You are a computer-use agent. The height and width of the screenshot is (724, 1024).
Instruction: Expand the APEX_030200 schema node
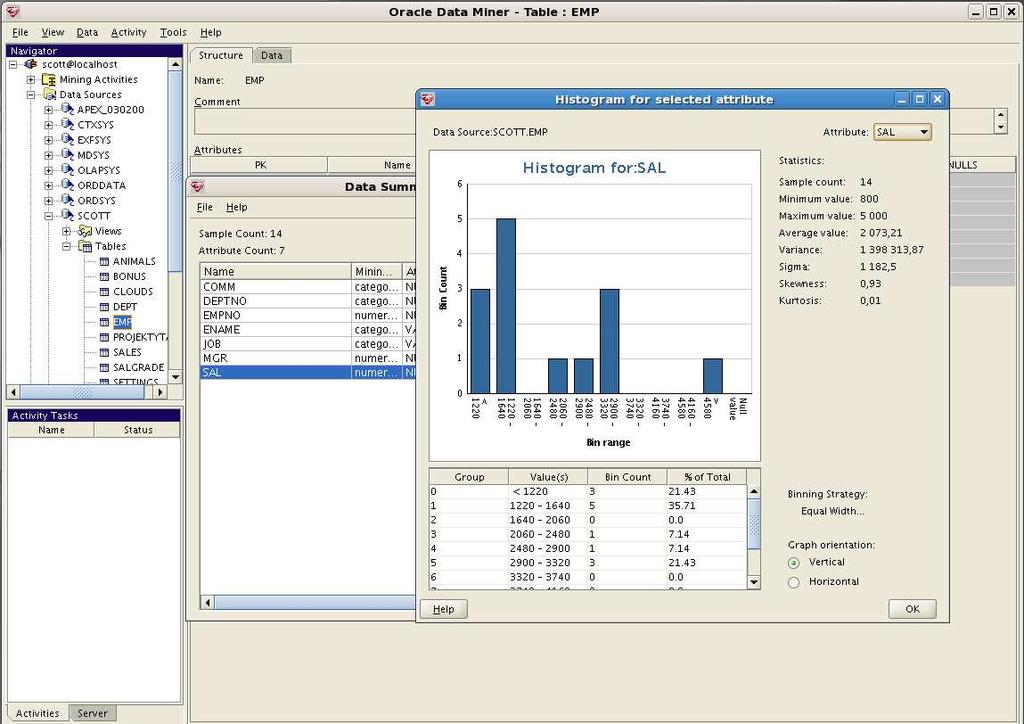coord(48,110)
